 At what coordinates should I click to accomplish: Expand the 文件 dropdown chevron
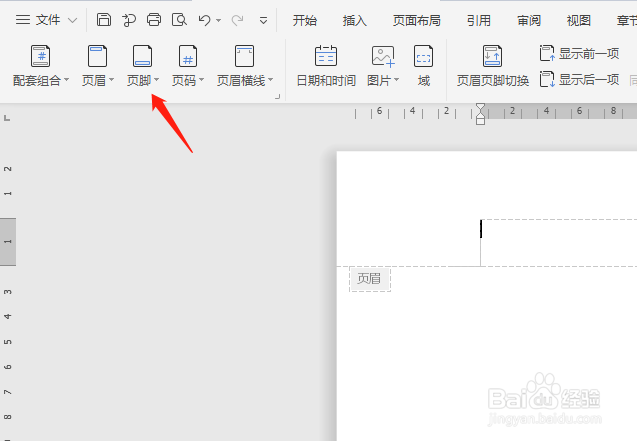tap(72, 20)
